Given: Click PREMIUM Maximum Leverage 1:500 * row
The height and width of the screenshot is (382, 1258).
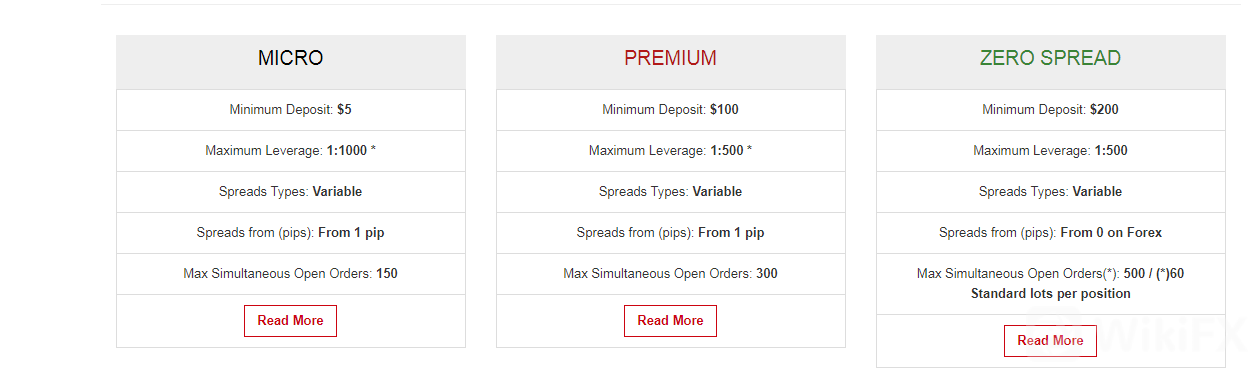Looking at the screenshot, I should pyautogui.click(x=671, y=151).
